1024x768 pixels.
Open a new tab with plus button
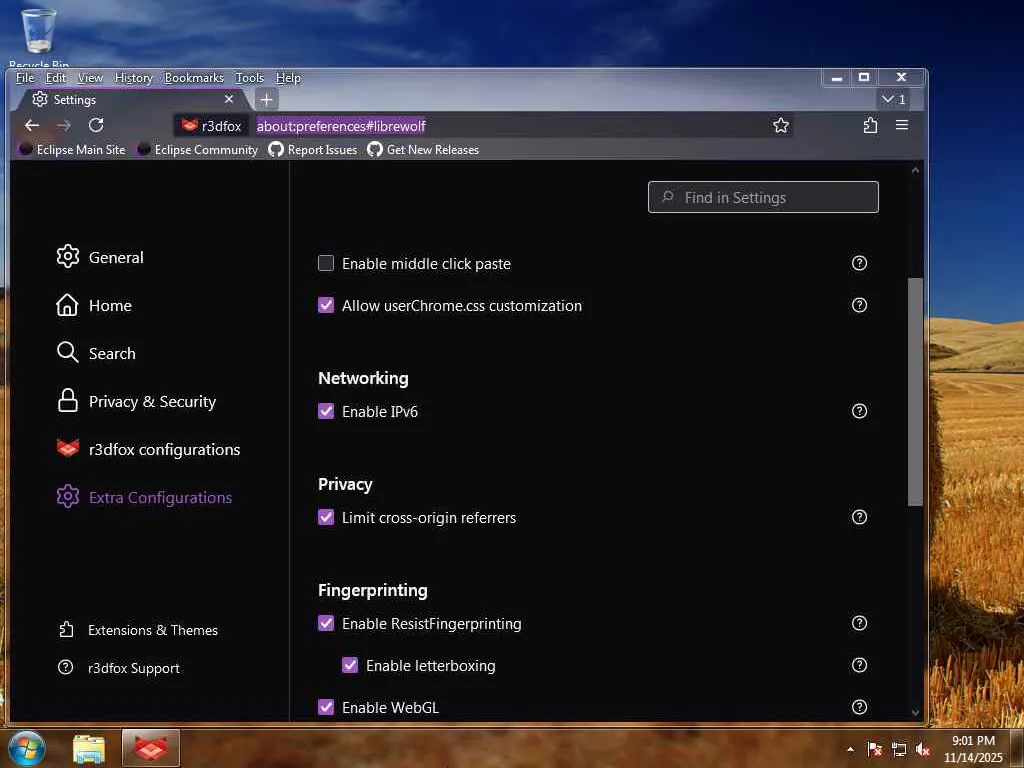[x=266, y=100]
